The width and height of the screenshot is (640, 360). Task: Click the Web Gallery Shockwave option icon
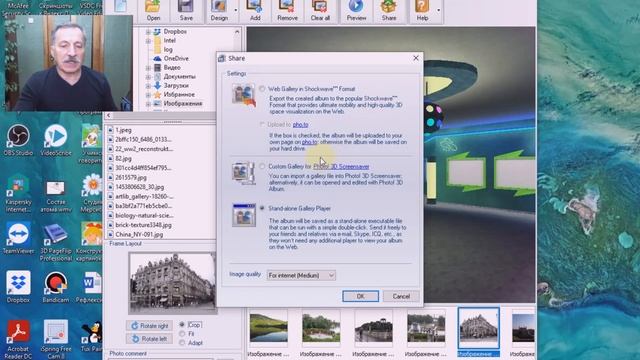click(244, 95)
